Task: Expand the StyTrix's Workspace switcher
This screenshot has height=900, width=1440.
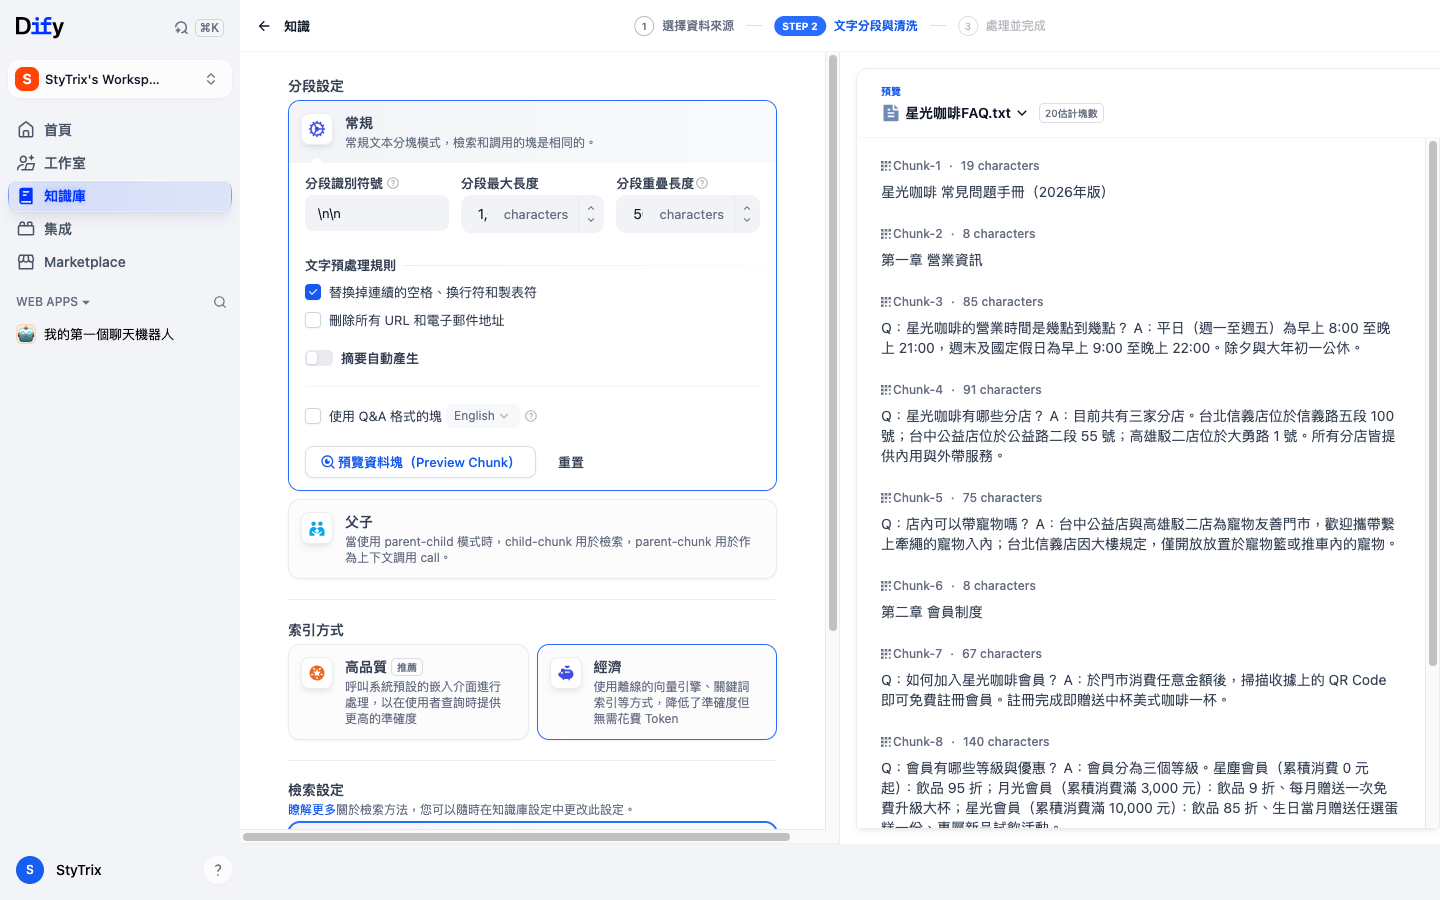Action: [x=120, y=79]
